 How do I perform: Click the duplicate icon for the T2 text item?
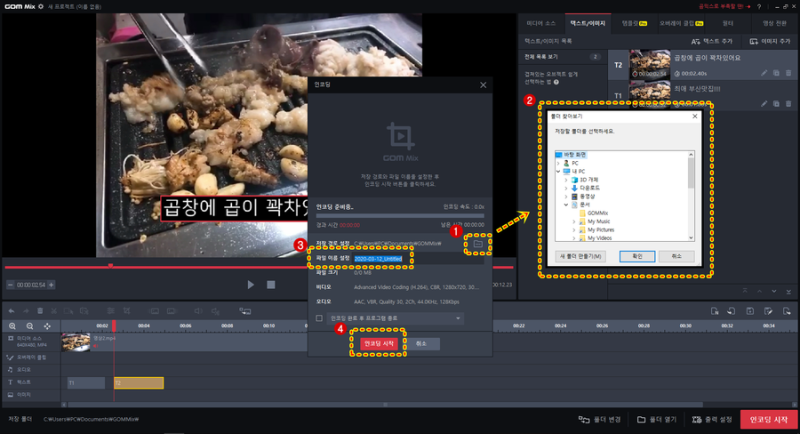click(776, 73)
